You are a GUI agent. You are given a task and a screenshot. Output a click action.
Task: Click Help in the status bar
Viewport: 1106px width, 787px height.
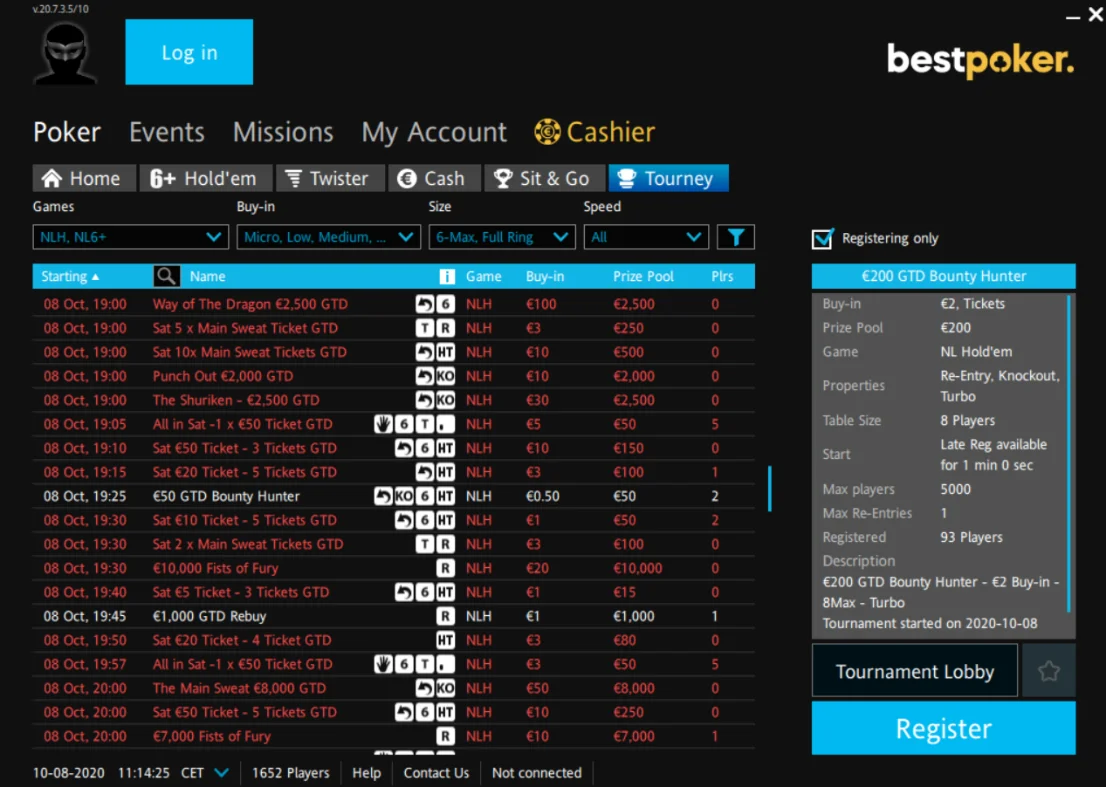[366, 773]
